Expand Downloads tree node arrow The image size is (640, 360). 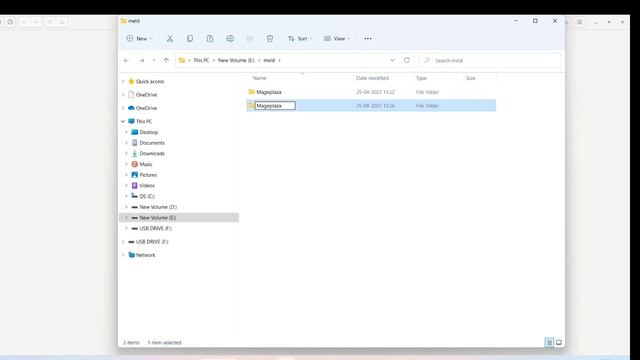coord(127,153)
